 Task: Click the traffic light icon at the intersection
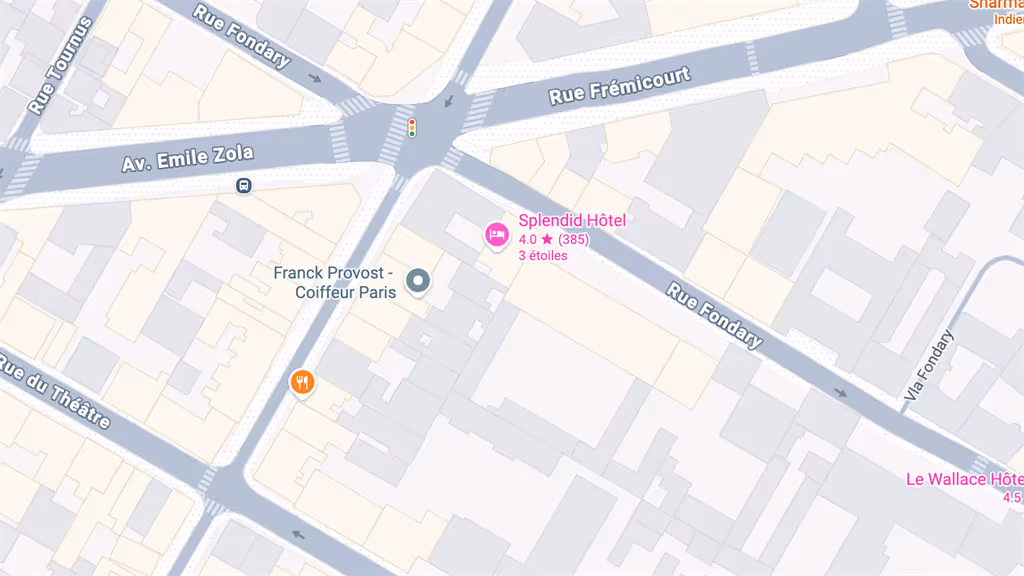click(412, 128)
